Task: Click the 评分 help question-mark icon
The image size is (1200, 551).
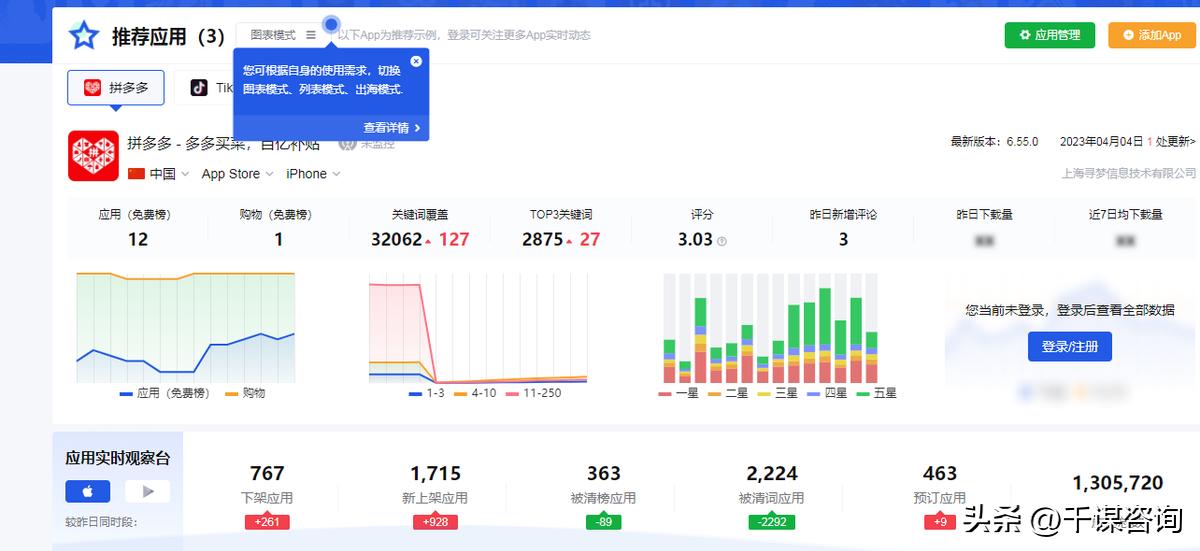Action: (722, 241)
